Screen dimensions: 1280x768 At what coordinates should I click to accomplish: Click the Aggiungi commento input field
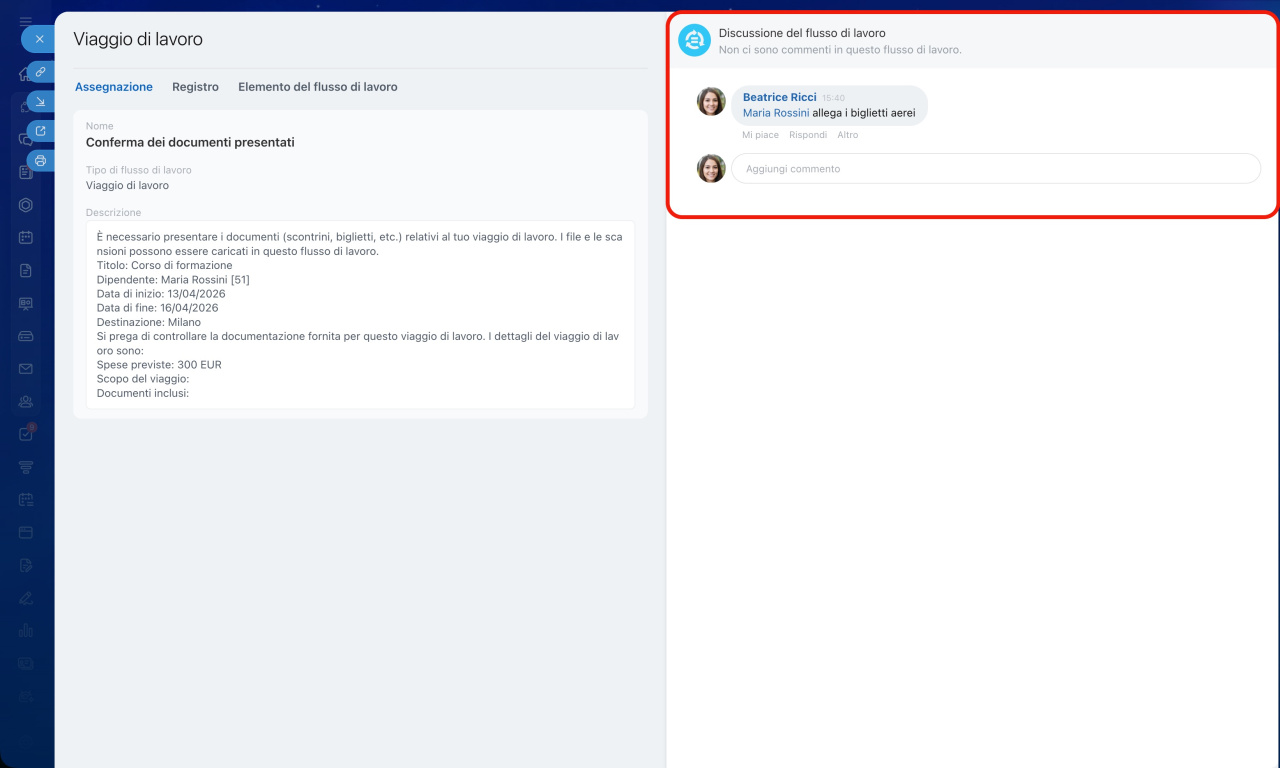(x=995, y=169)
